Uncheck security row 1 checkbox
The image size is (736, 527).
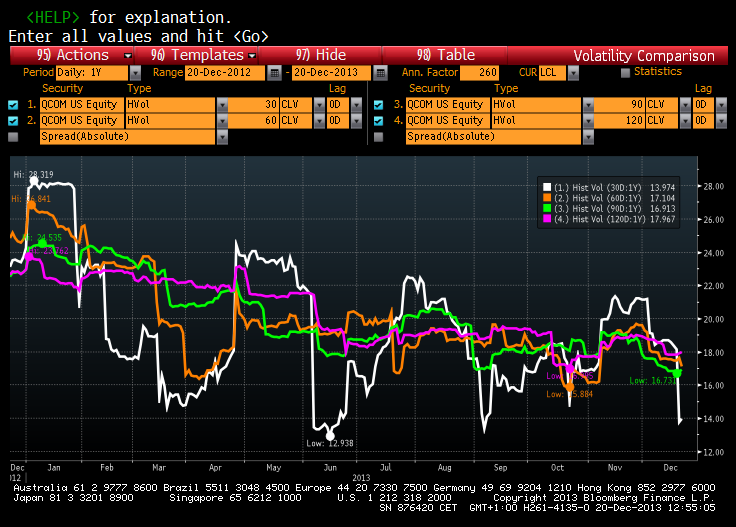click(x=13, y=105)
